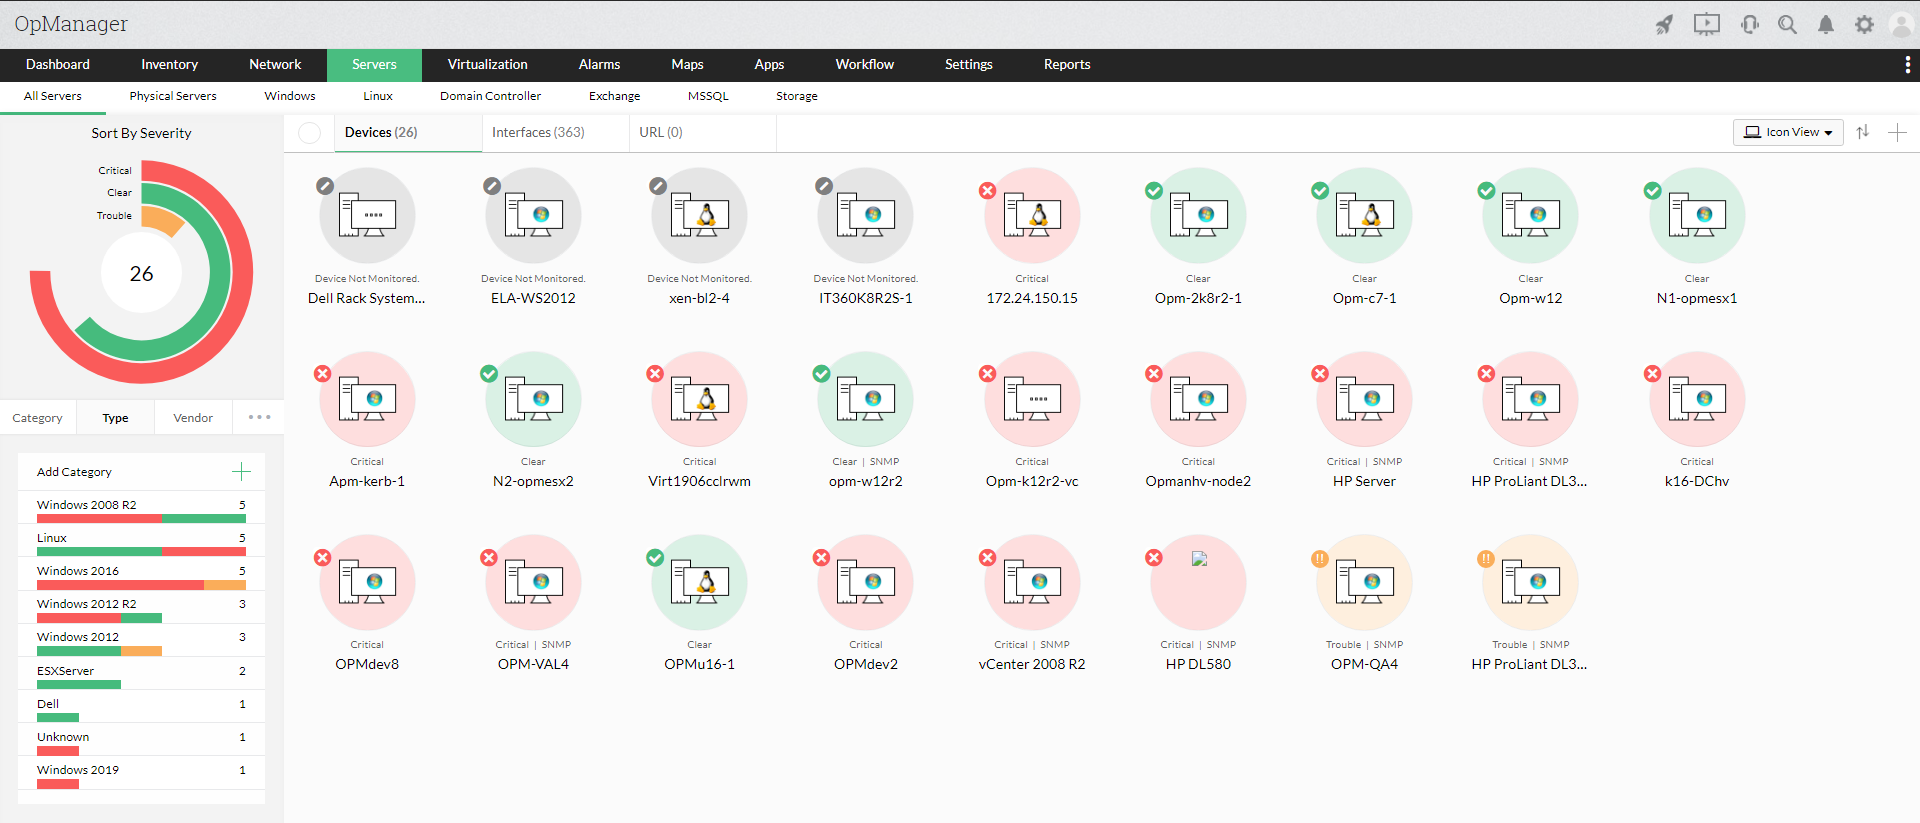Screen dimensions: 1920x823
Task: Click the user profile avatar
Action: click(x=1901, y=25)
